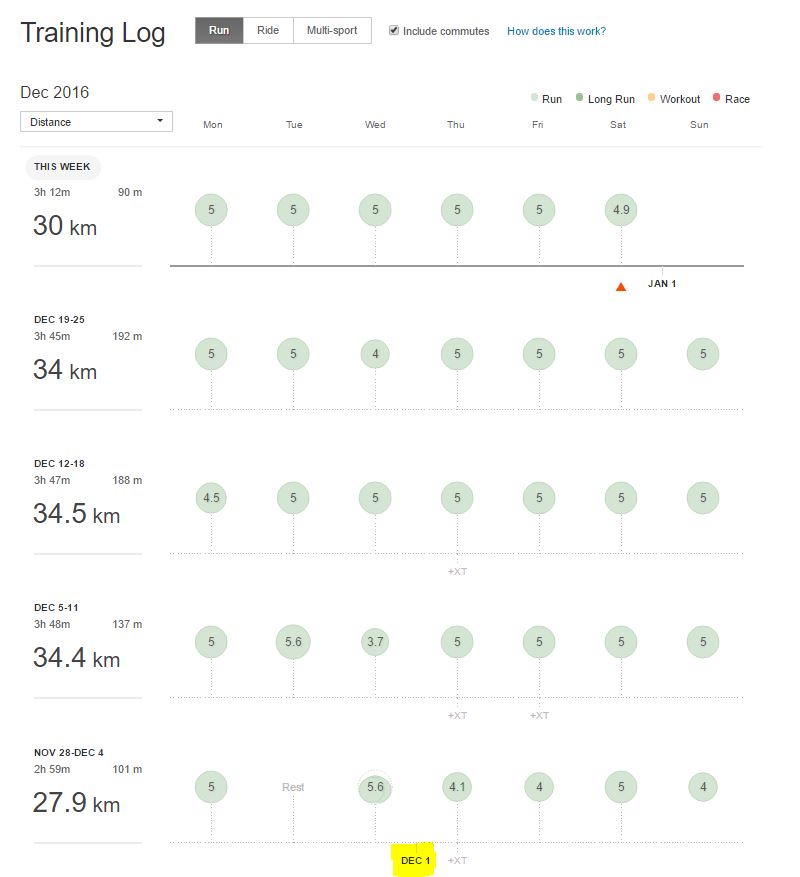This screenshot has width=800, height=877.
Task: Select the 3.7 km Wednesday run in Dec 5-11 week
Action: point(374,642)
